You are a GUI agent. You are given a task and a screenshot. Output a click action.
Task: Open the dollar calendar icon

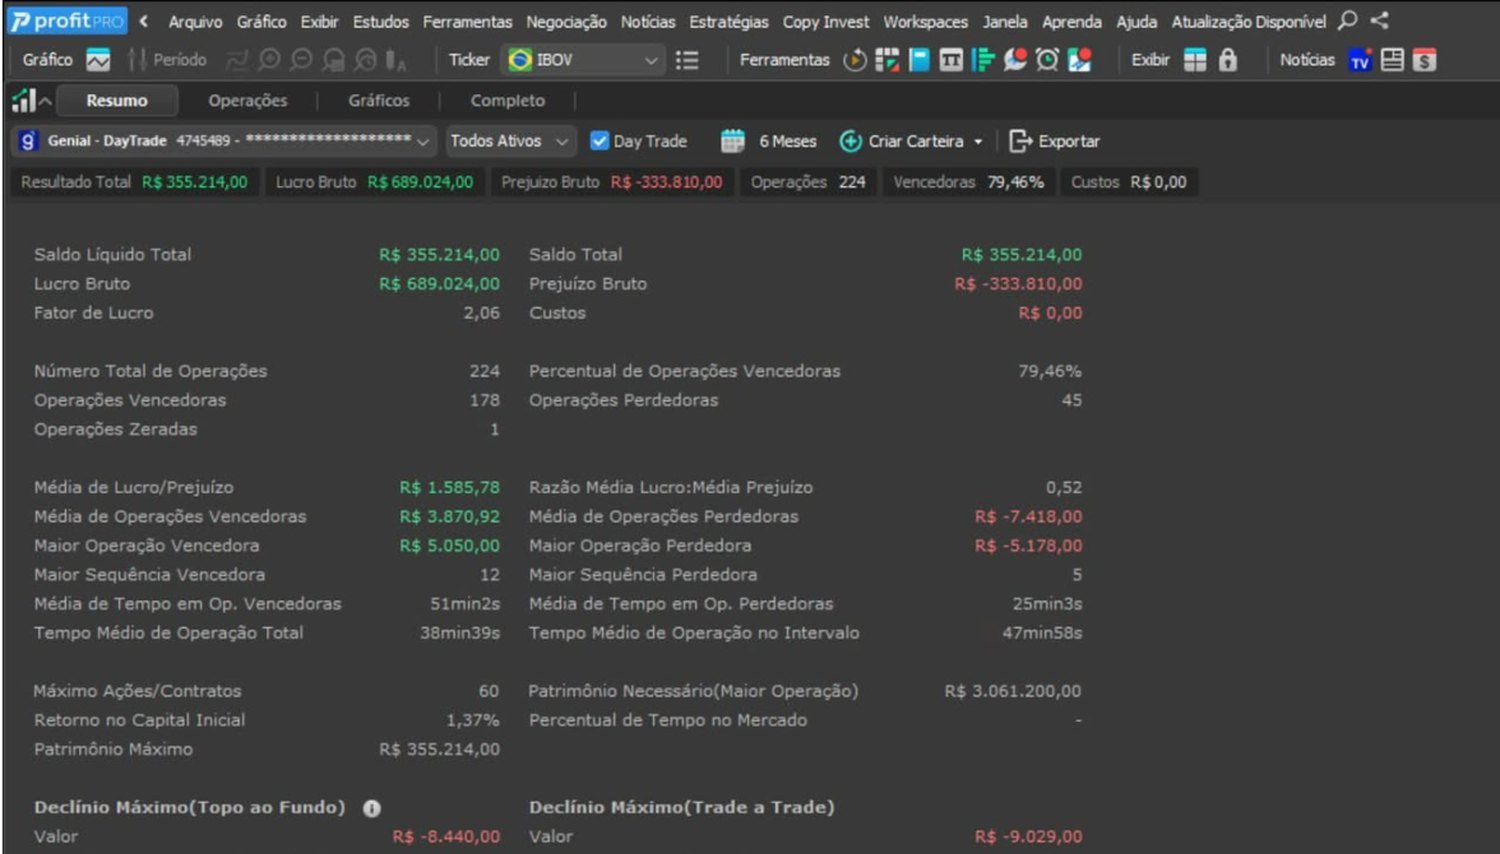(x=1425, y=60)
